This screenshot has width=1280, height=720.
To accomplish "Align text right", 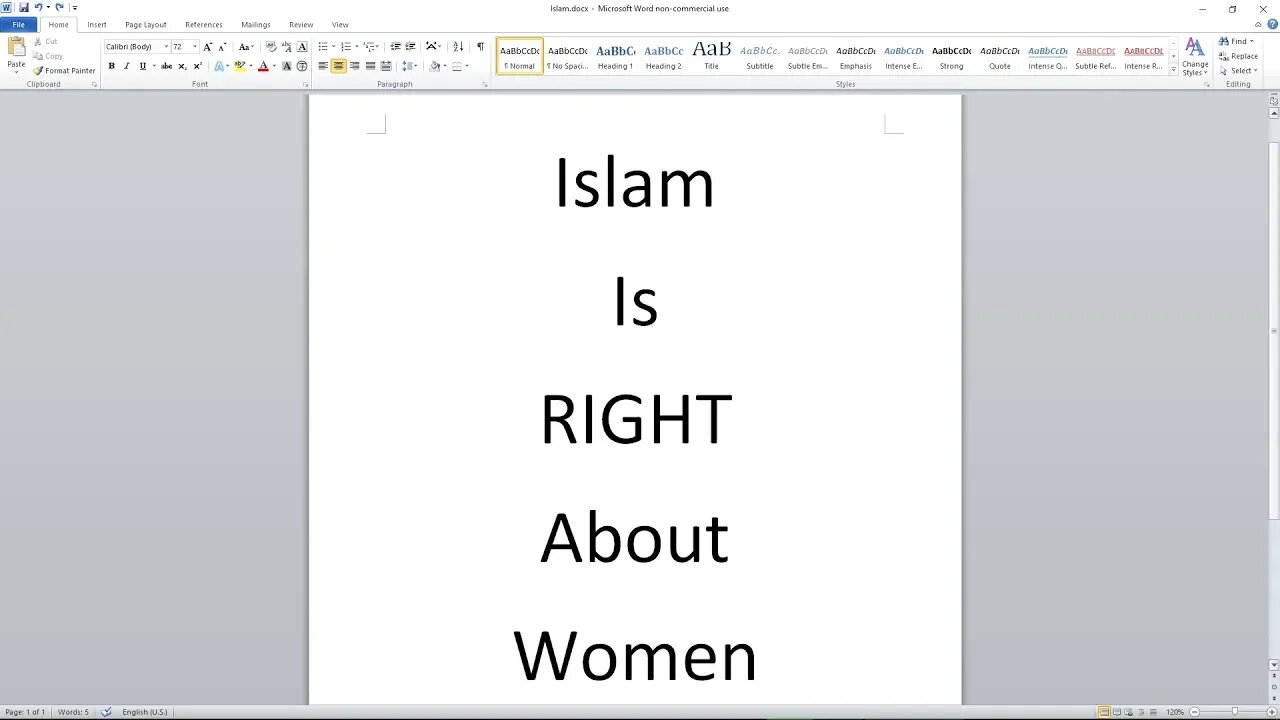I will tap(355, 66).
